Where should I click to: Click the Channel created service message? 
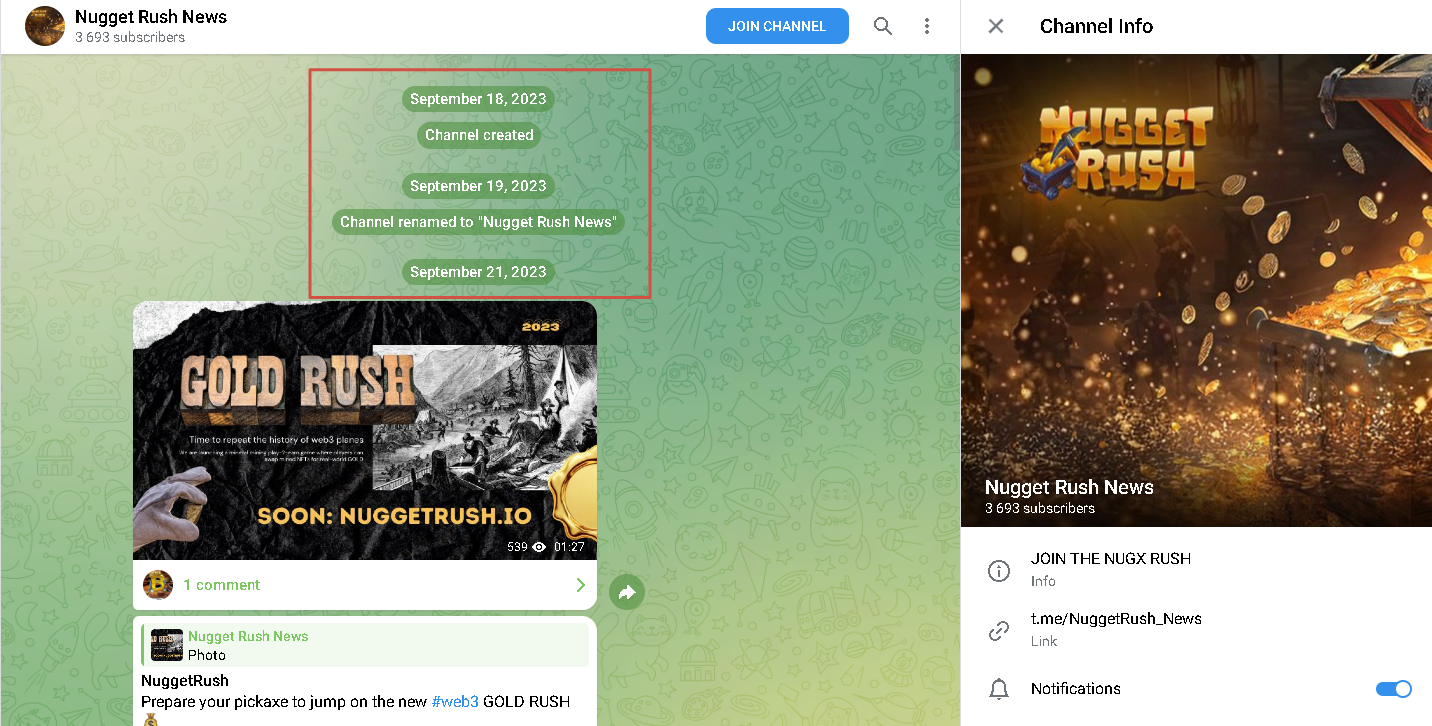pyautogui.click(x=479, y=135)
